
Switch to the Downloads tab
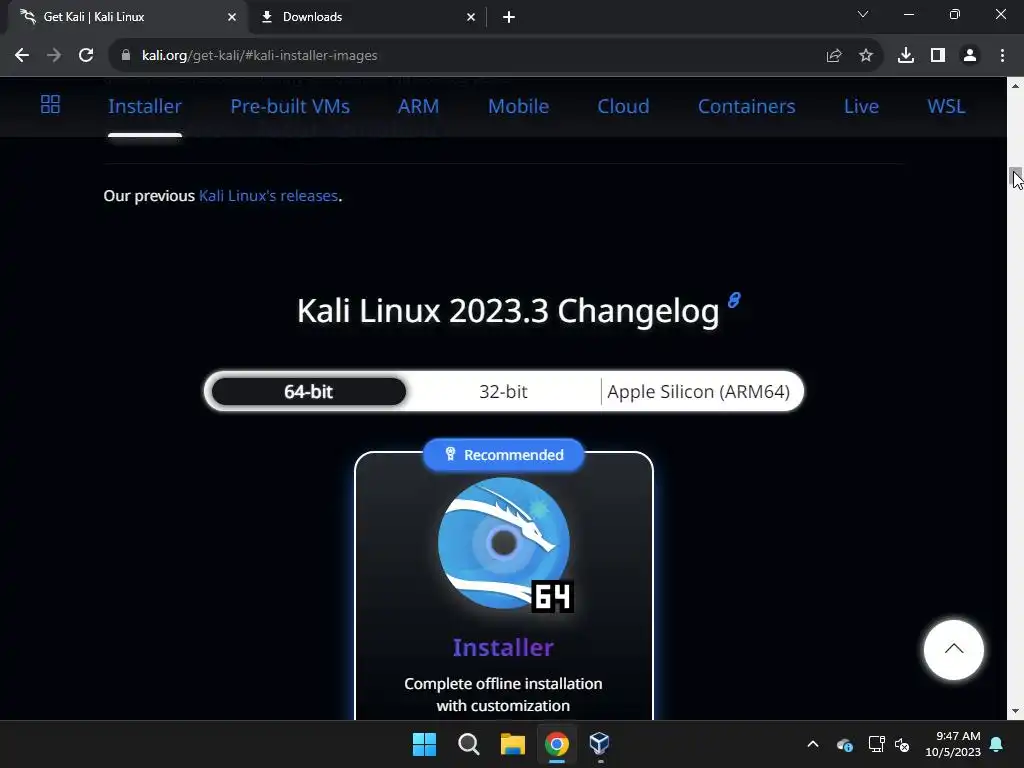coord(369,17)
